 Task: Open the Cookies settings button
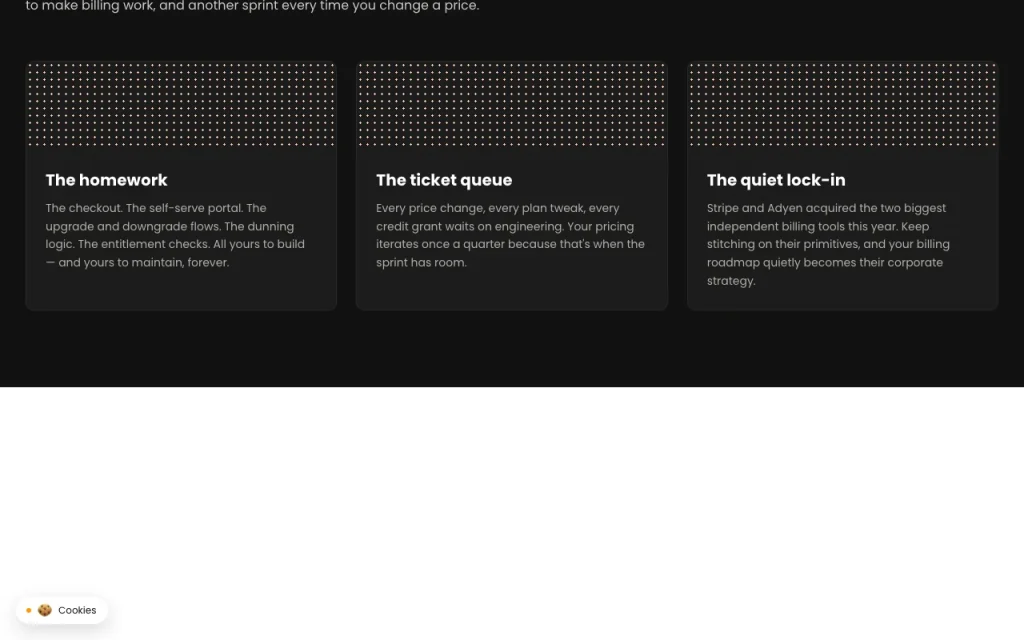click(x=62, y=610)
